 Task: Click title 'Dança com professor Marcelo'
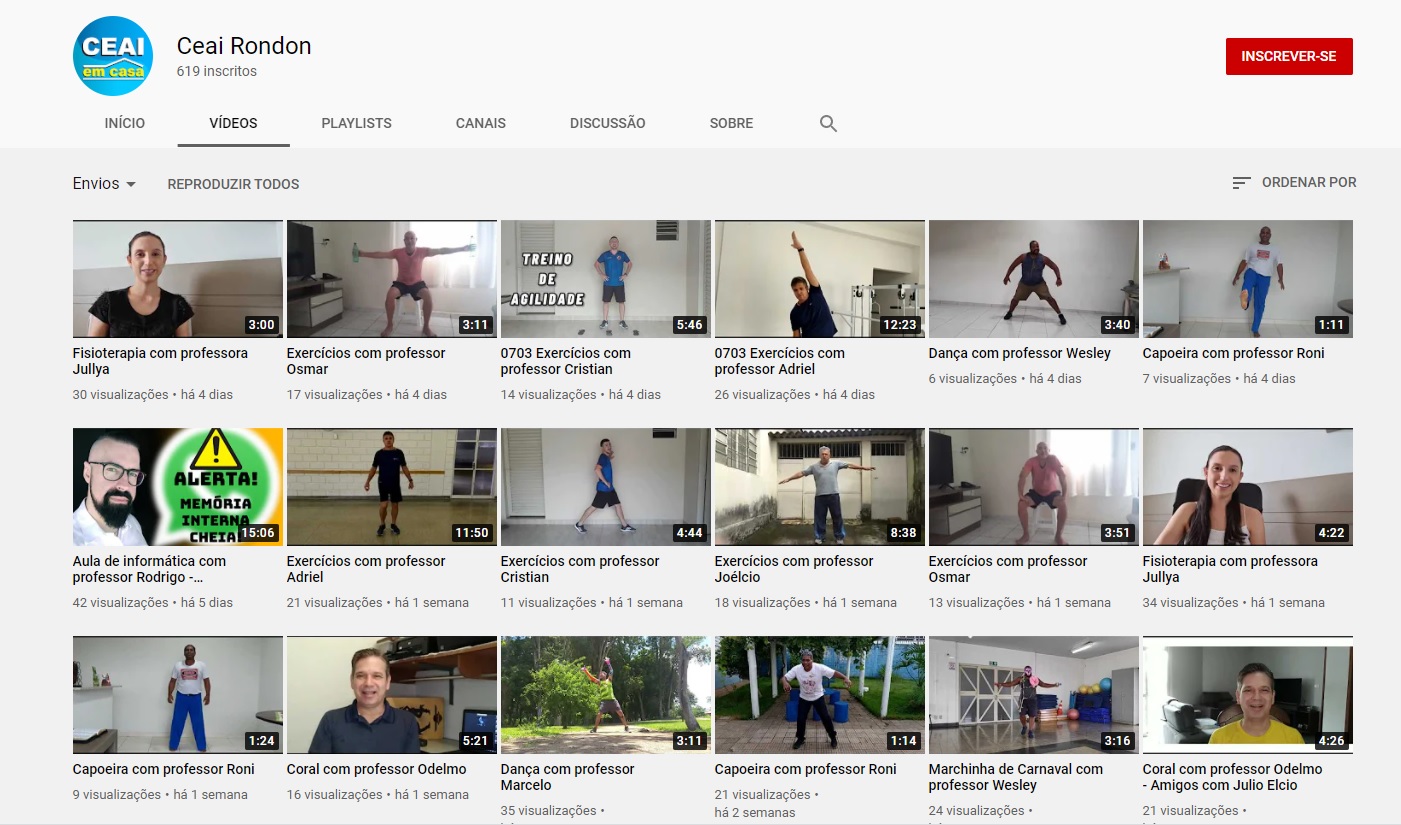coord(568,777)
